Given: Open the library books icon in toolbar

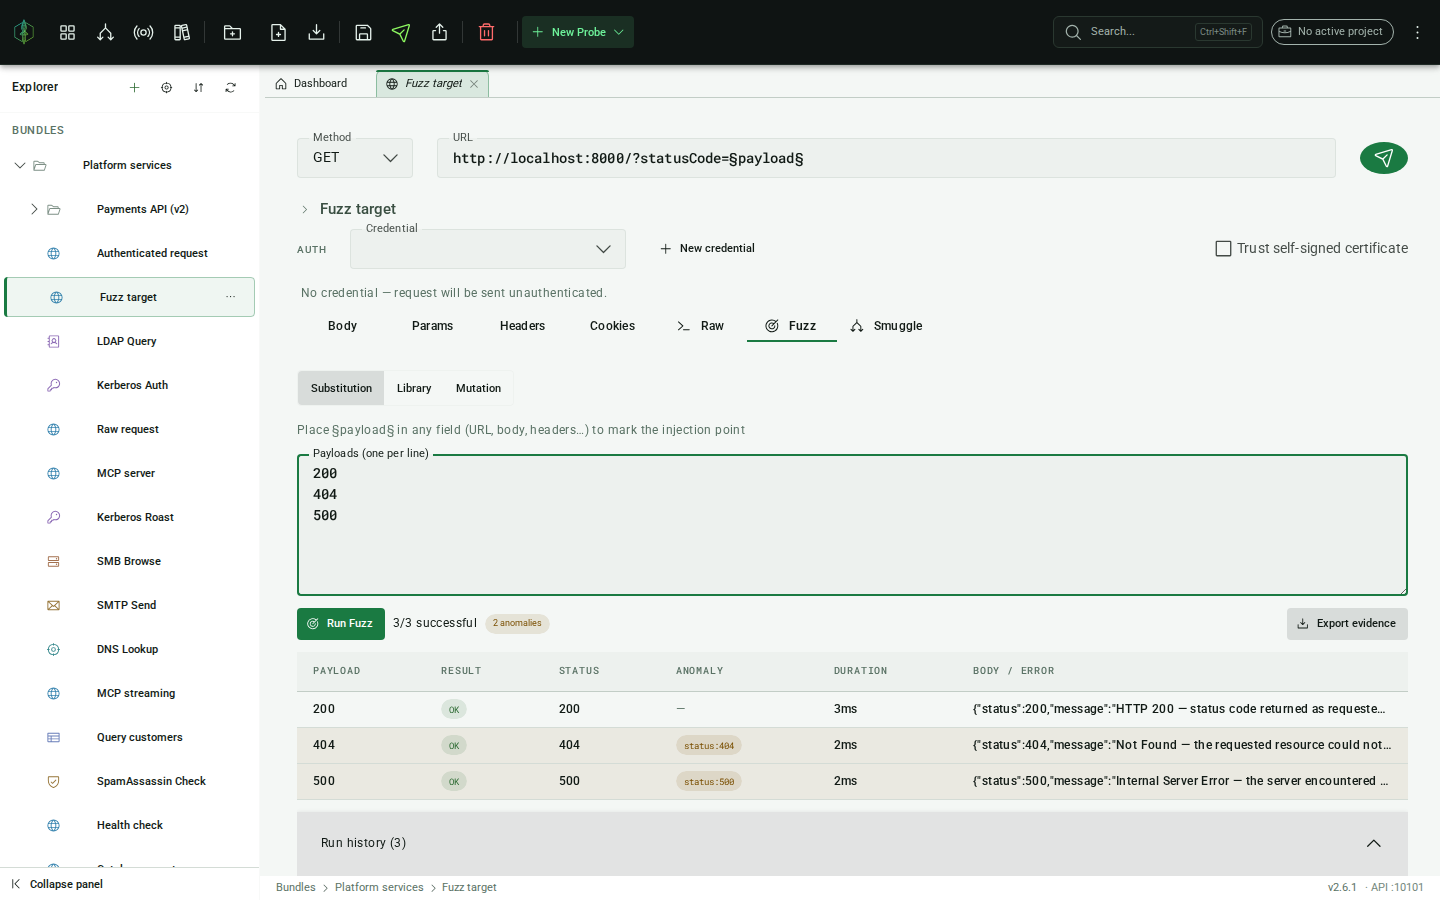Looking at the screenshot, I should [181, 32].
